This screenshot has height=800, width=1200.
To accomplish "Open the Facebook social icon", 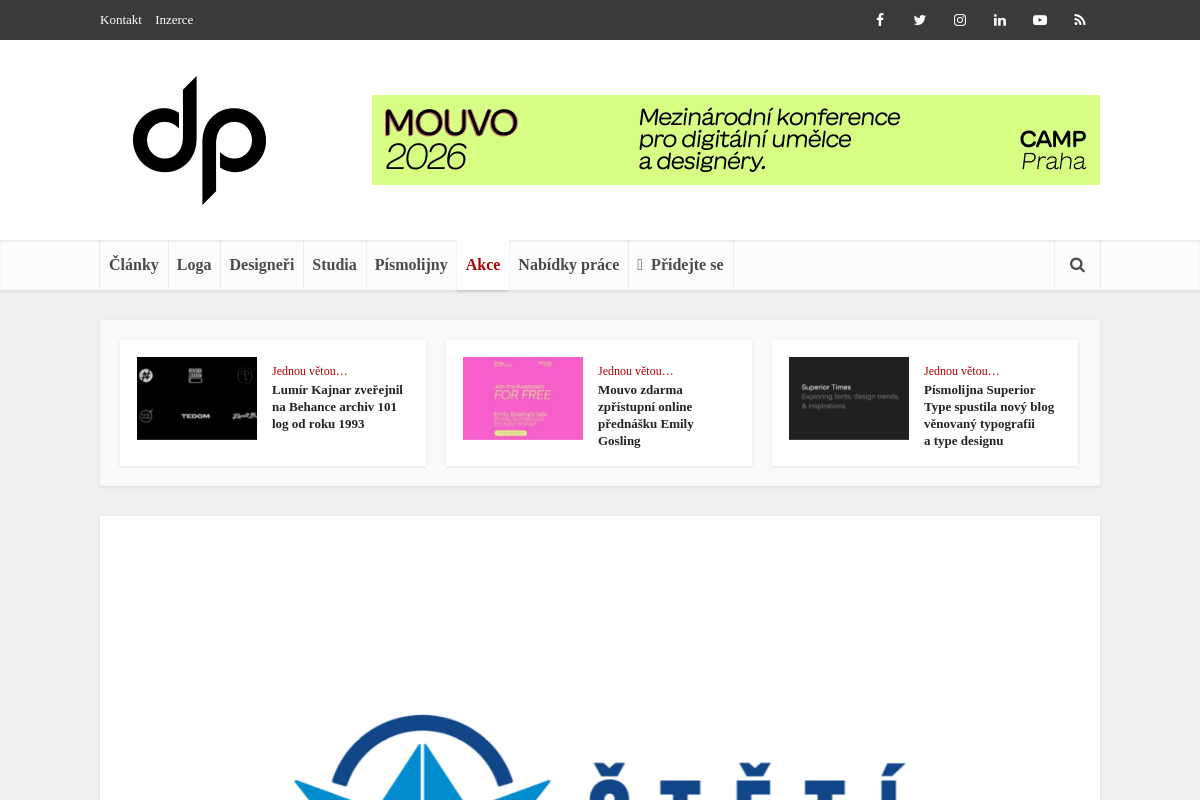I will tap(880, 20).
